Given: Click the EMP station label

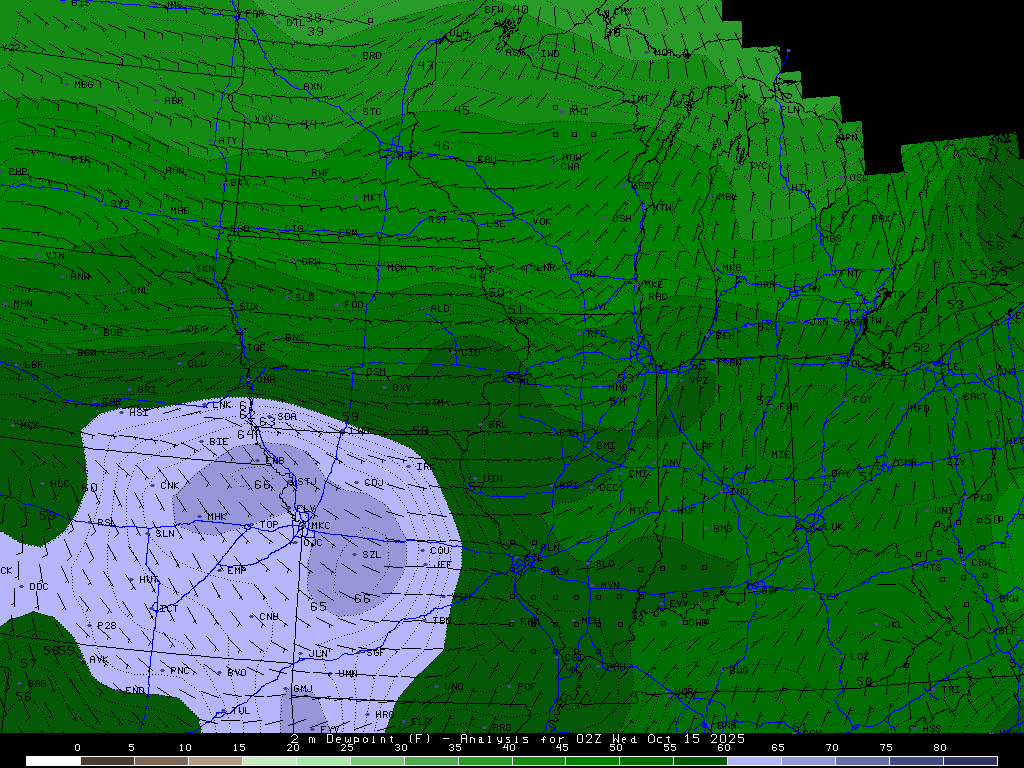Looking at the screenshot, I should [x=236, y=571].
